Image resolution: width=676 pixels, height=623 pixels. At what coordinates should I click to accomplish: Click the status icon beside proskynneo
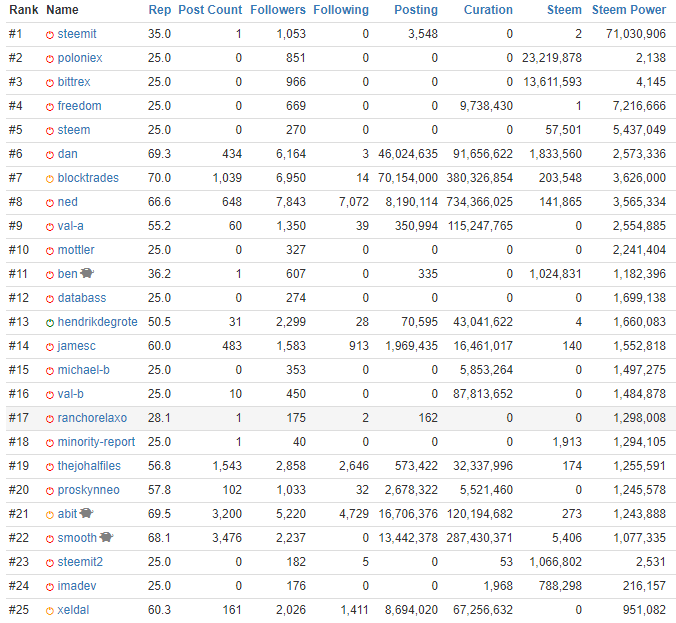point(50,491)
